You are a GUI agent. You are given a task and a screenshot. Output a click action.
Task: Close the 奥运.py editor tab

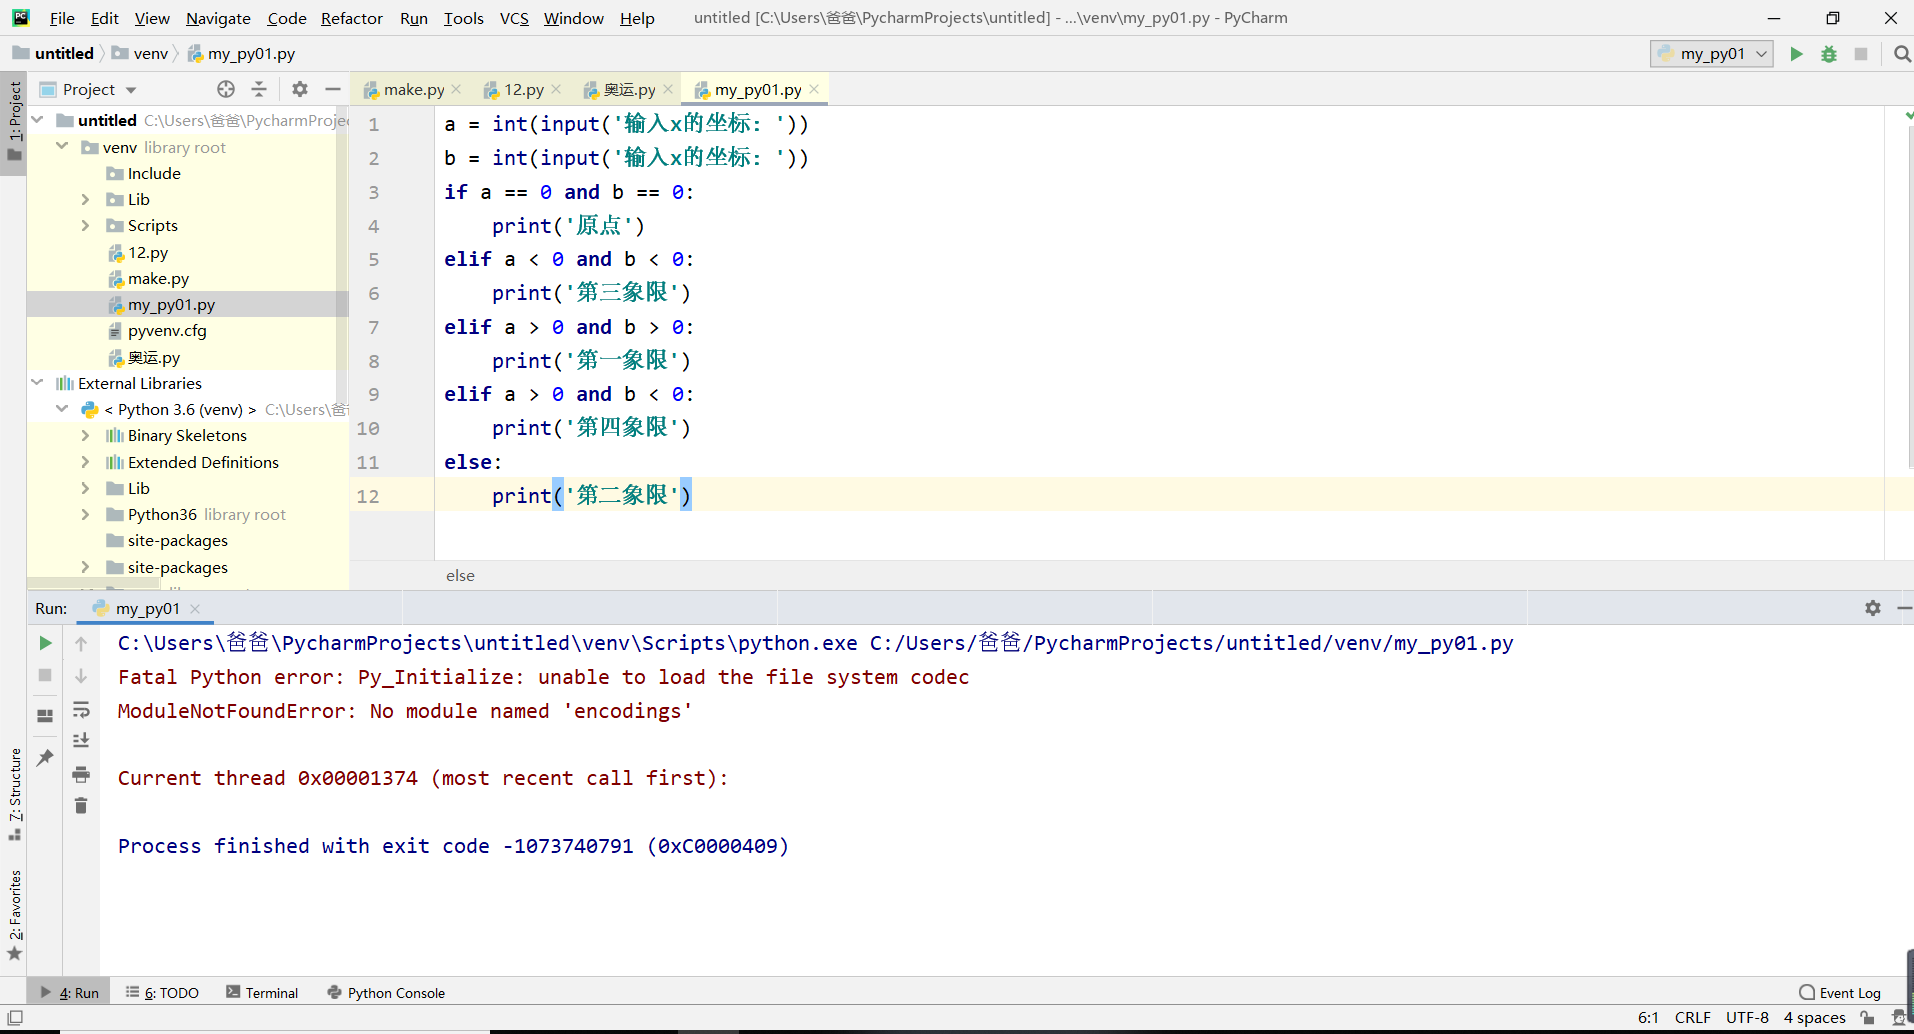point(668,89)
